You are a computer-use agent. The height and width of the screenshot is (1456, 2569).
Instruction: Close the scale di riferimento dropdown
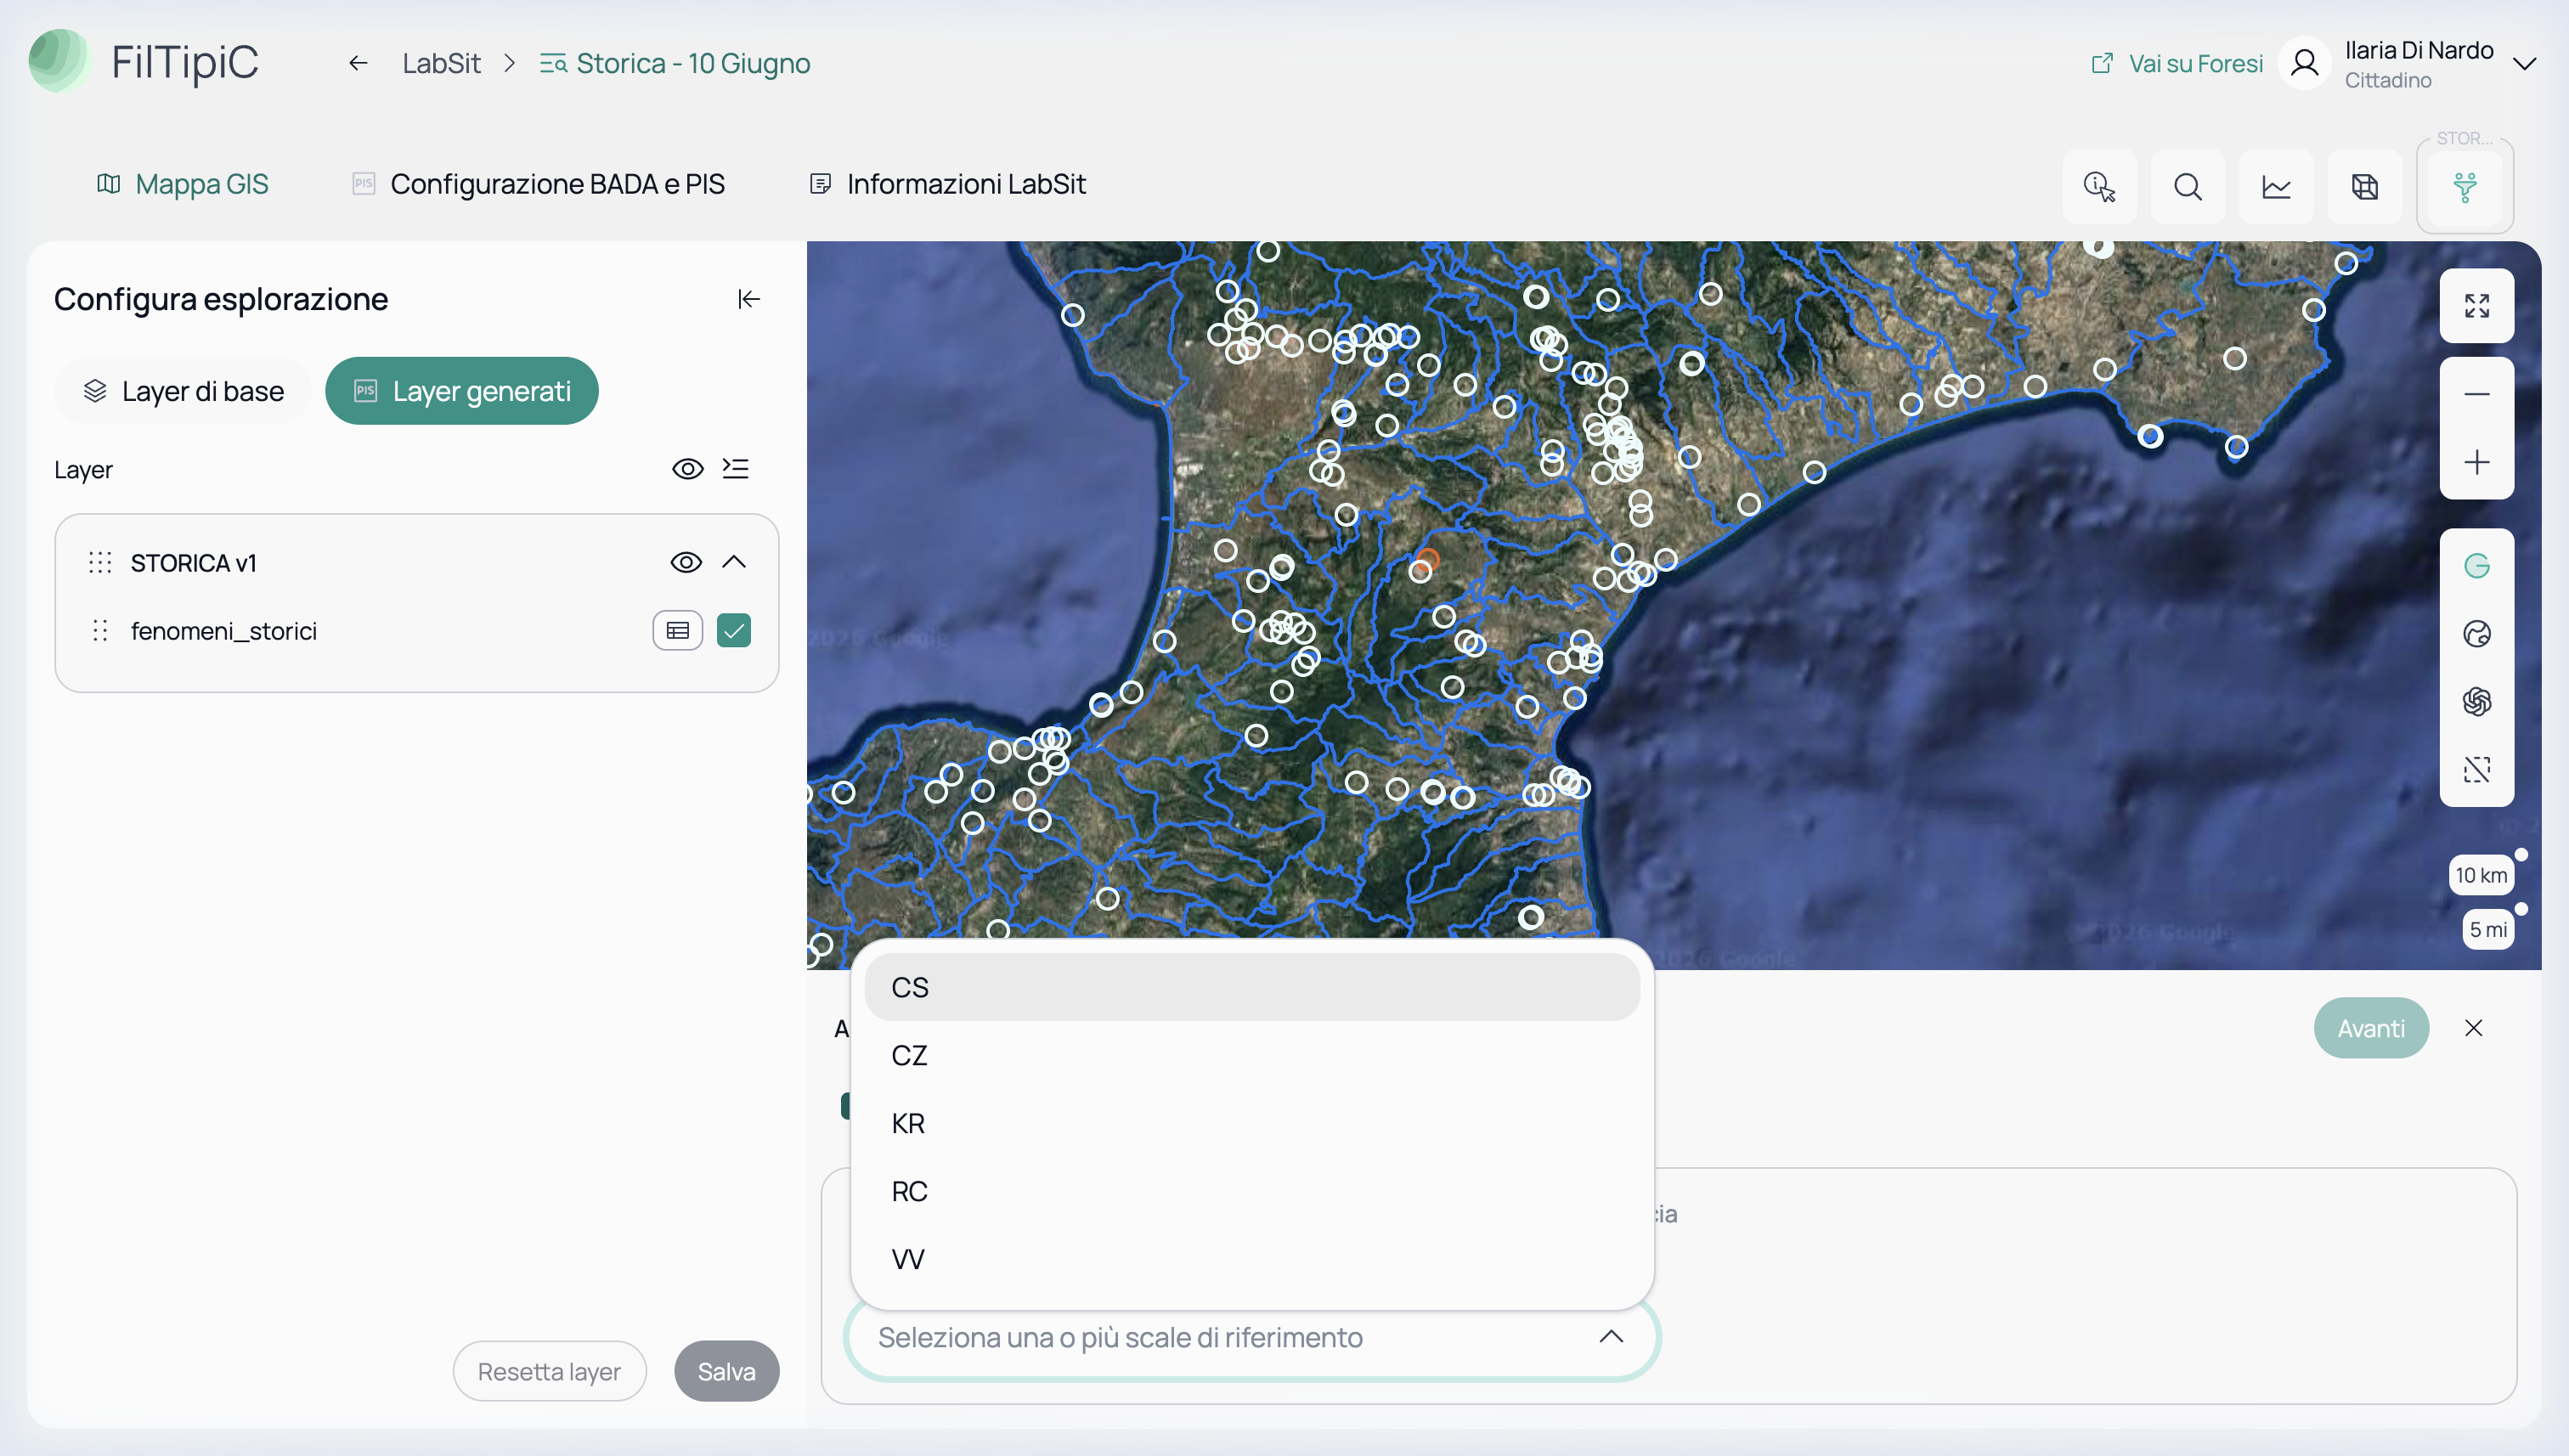click(x=1610, y=1337)
